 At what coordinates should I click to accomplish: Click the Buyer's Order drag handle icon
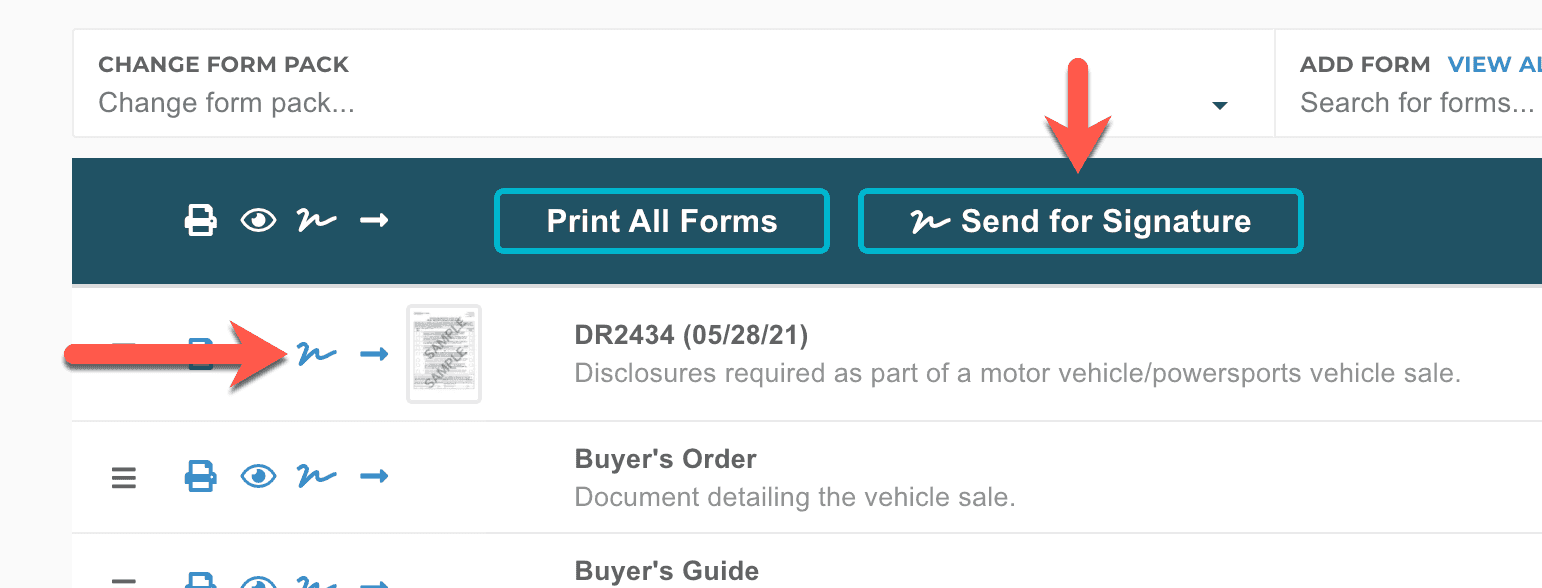tap(123, 477)
